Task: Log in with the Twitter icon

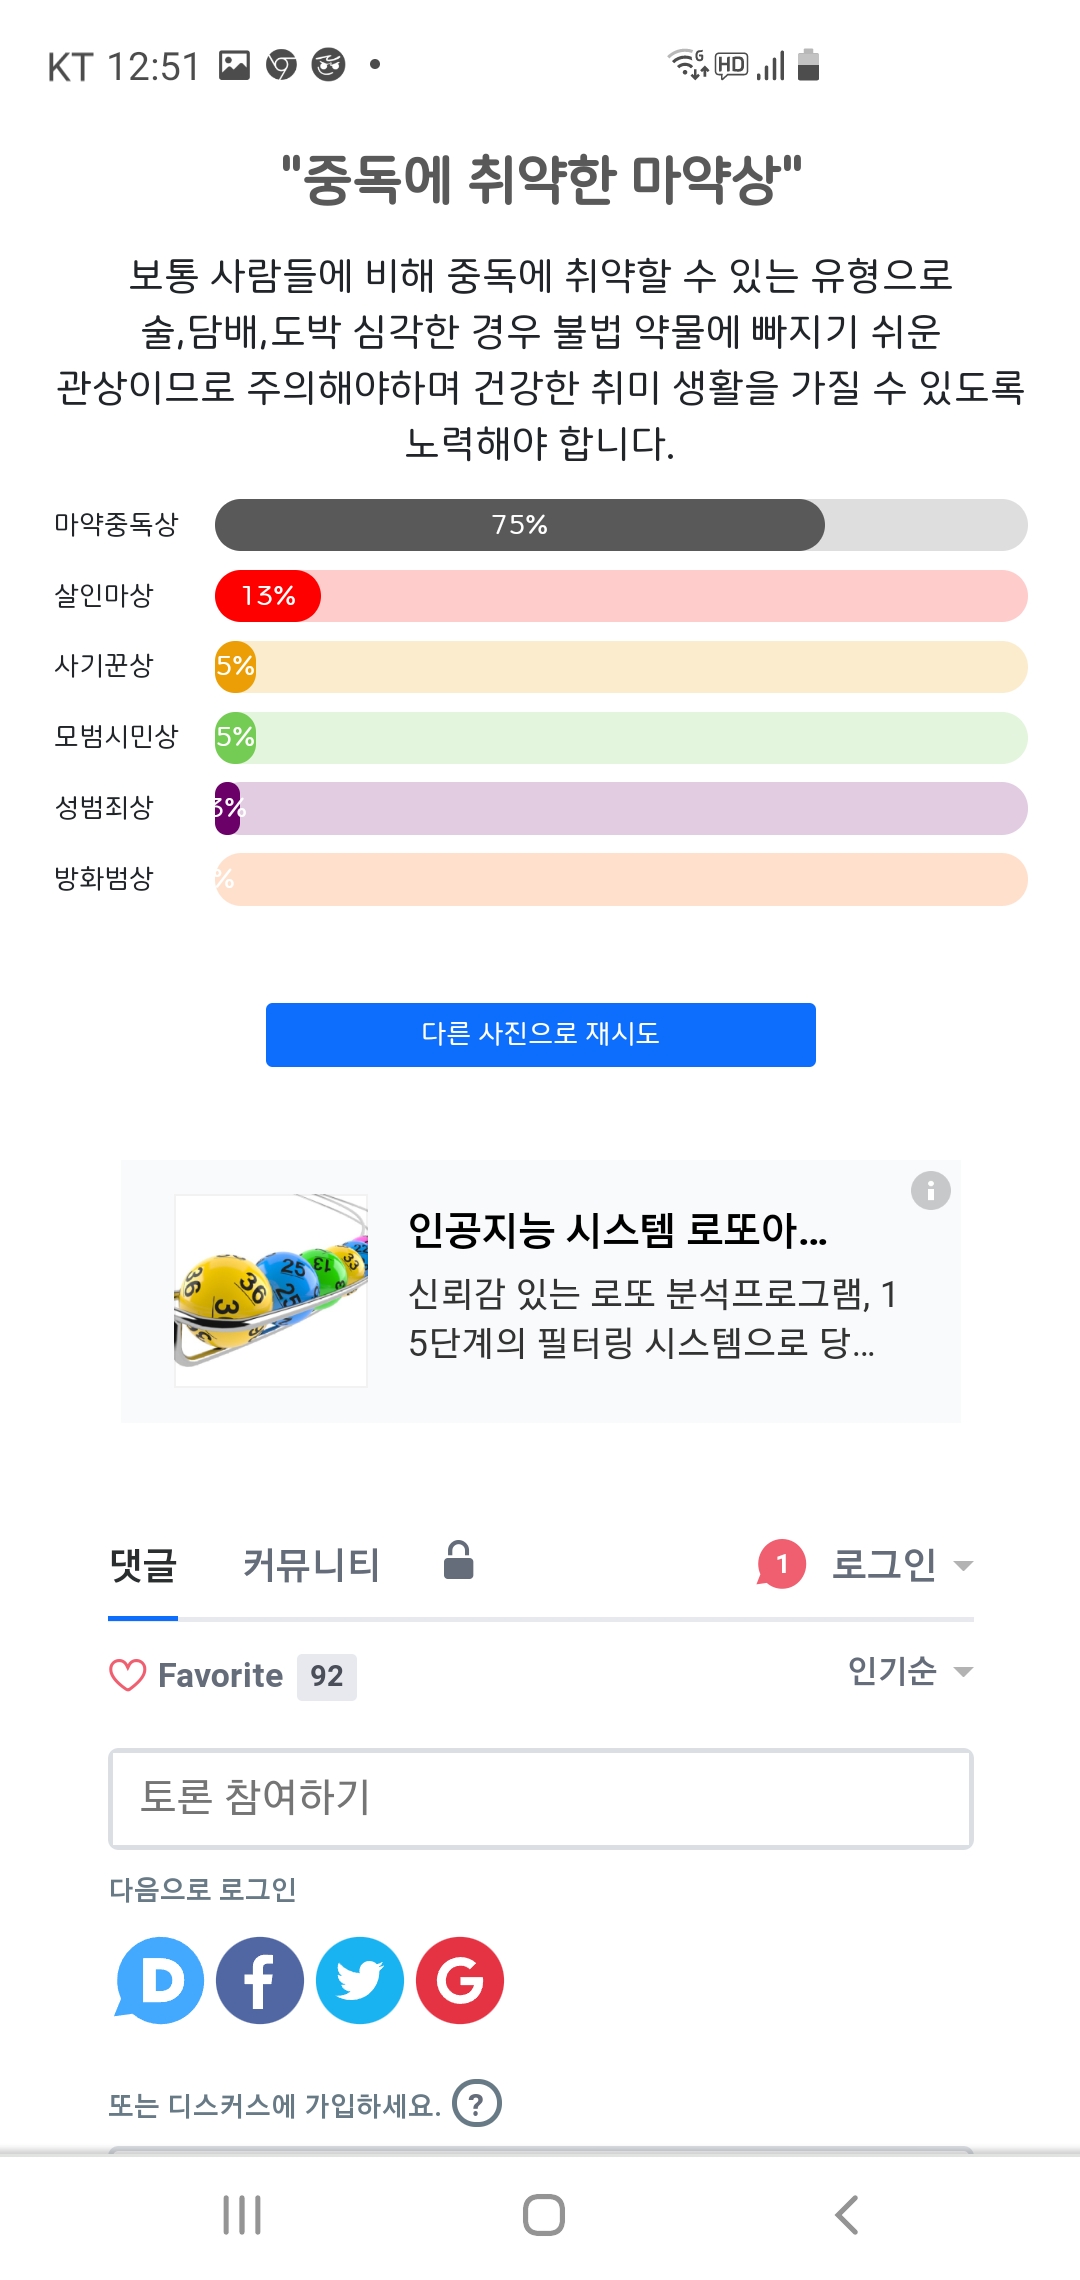Action: point(360,1980)
